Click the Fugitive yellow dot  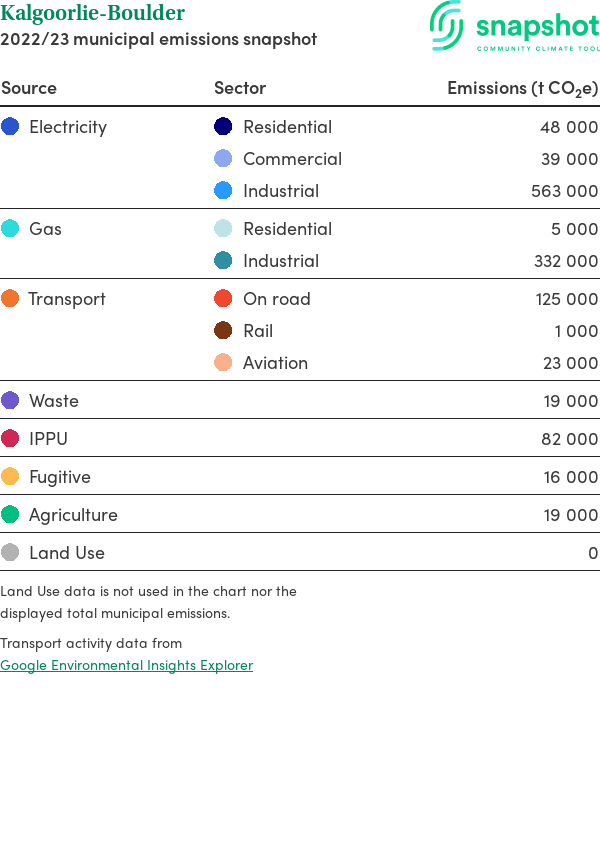pos(10,476)
